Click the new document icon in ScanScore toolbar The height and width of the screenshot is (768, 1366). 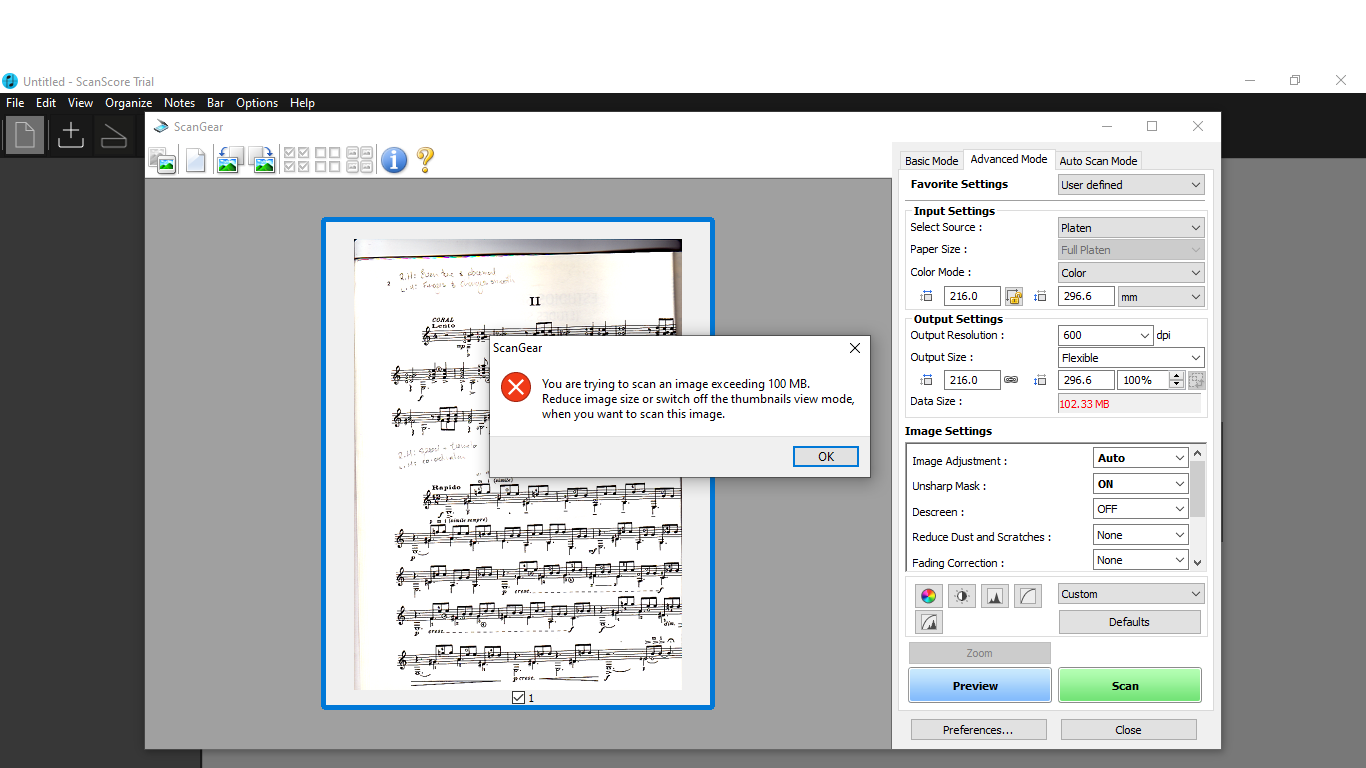(24, 135)
